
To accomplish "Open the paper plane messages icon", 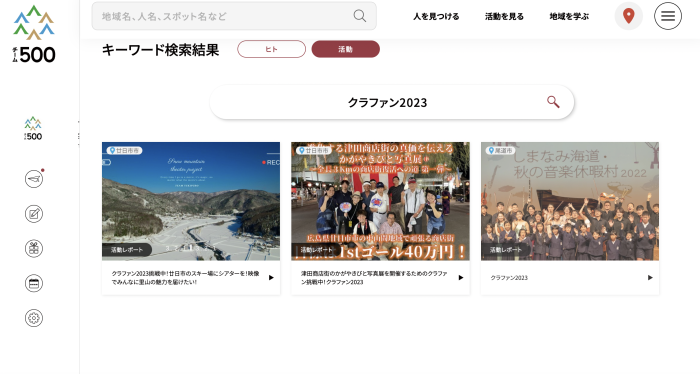I will [34, 179].
